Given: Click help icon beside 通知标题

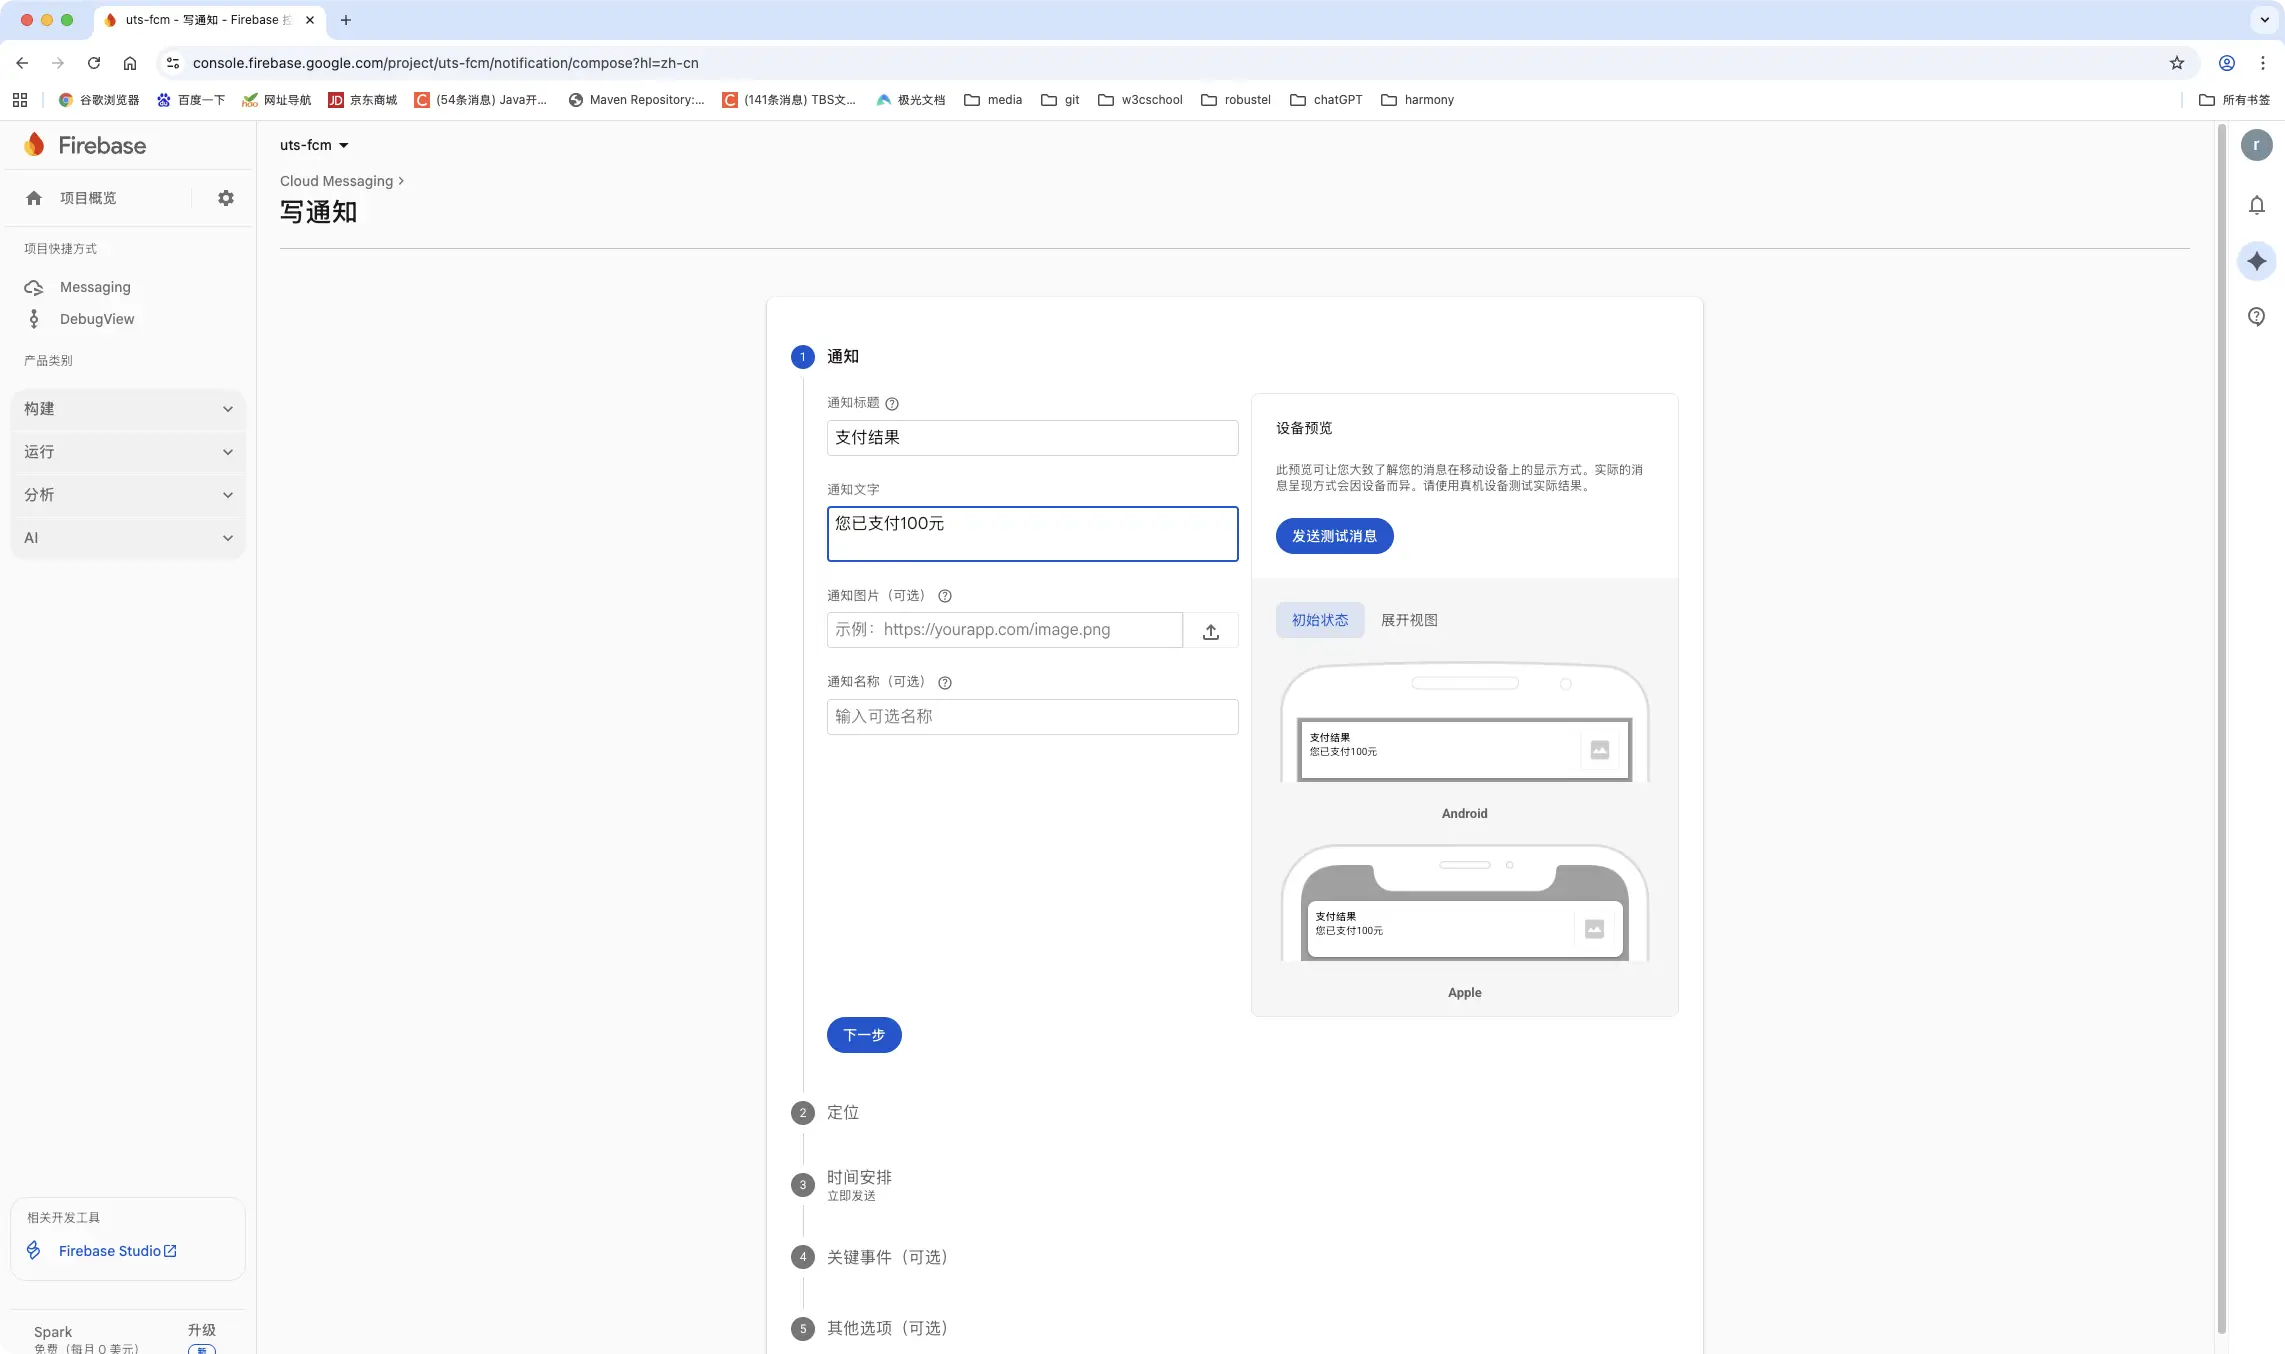Looking at the screenshot, I should pos(892,404).
